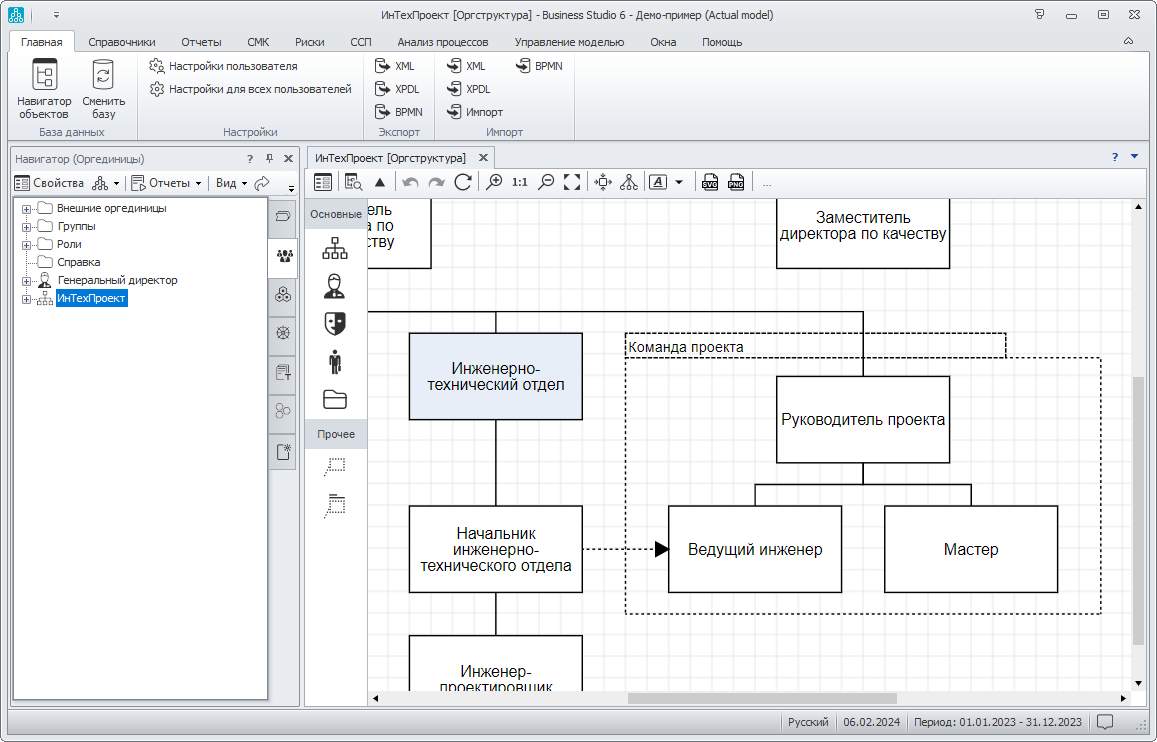Select fit-to-screen zoom icon
The image size is (1157, 742).
(572, 182)
